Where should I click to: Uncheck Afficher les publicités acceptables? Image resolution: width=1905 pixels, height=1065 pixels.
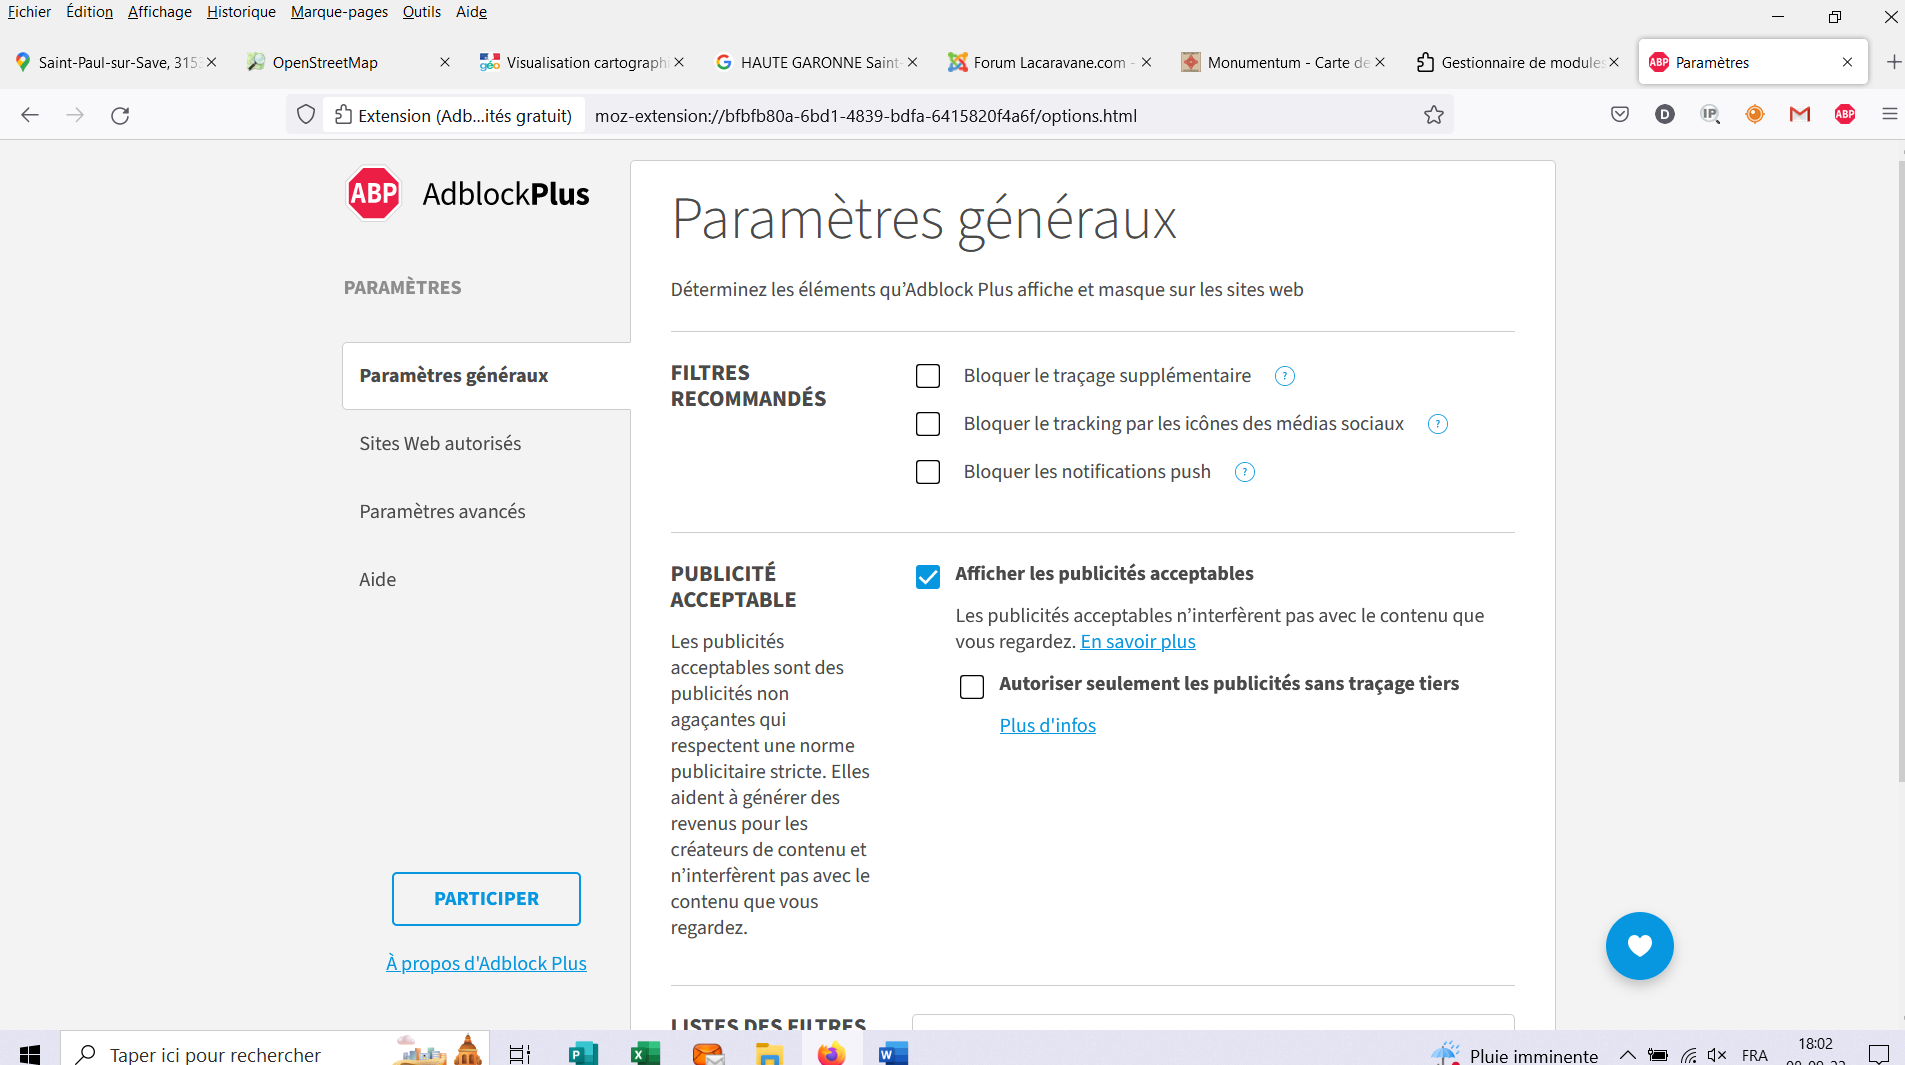(x=928, y=577)
